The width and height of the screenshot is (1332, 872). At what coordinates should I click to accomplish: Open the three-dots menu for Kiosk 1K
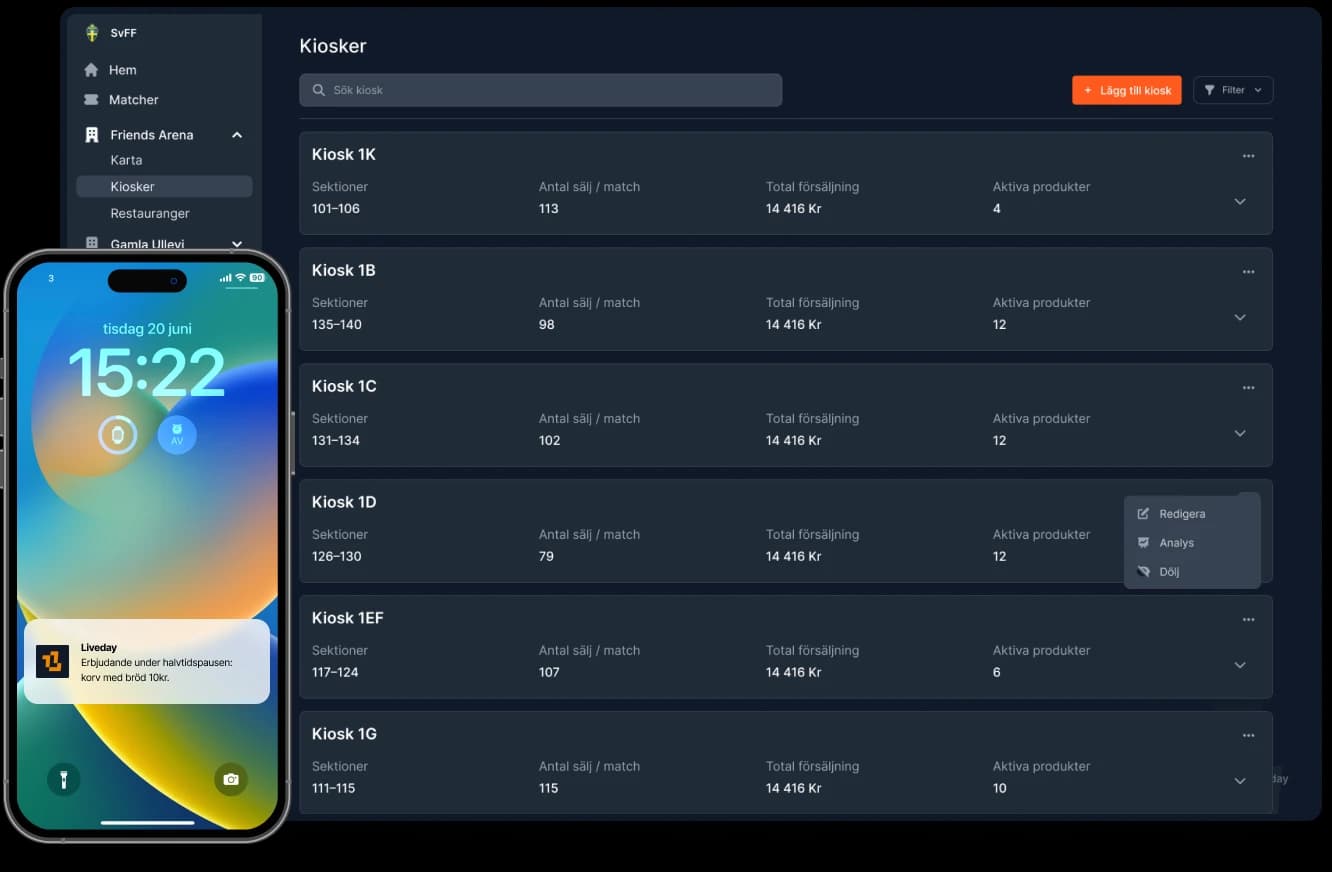1248,156
